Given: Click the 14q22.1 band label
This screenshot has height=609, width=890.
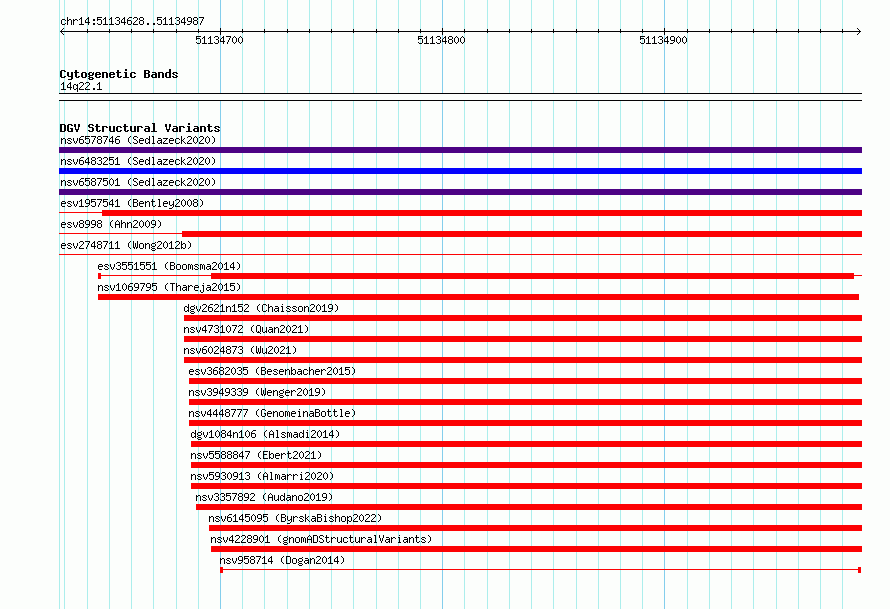Looking at the screenshot, I should point(81,86).
